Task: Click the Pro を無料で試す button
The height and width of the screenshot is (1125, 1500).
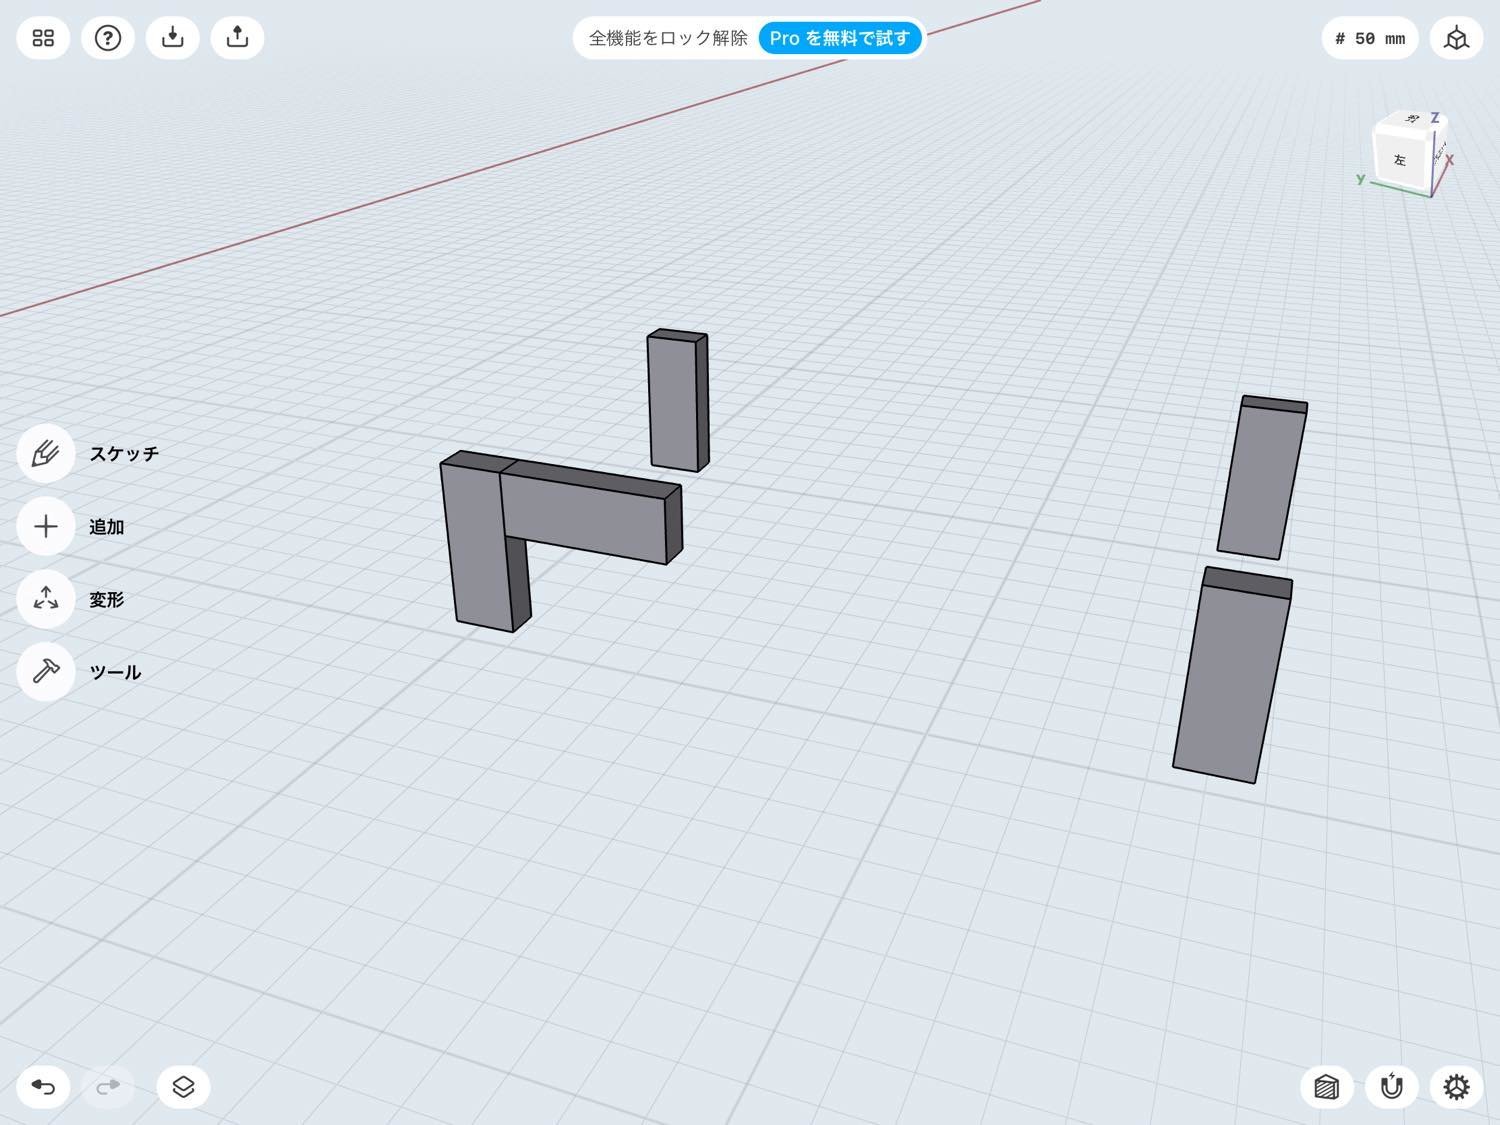Action: coord(840,38)
